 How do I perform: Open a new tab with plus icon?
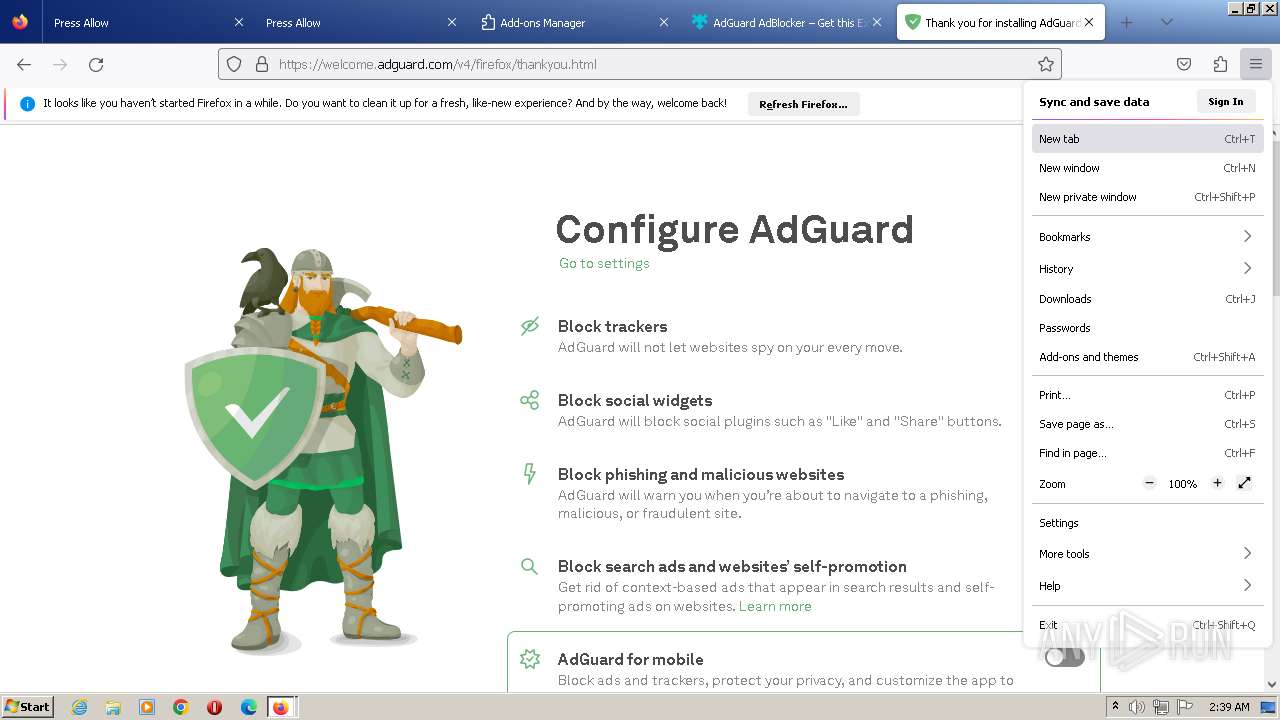(x=1127, y=22)
